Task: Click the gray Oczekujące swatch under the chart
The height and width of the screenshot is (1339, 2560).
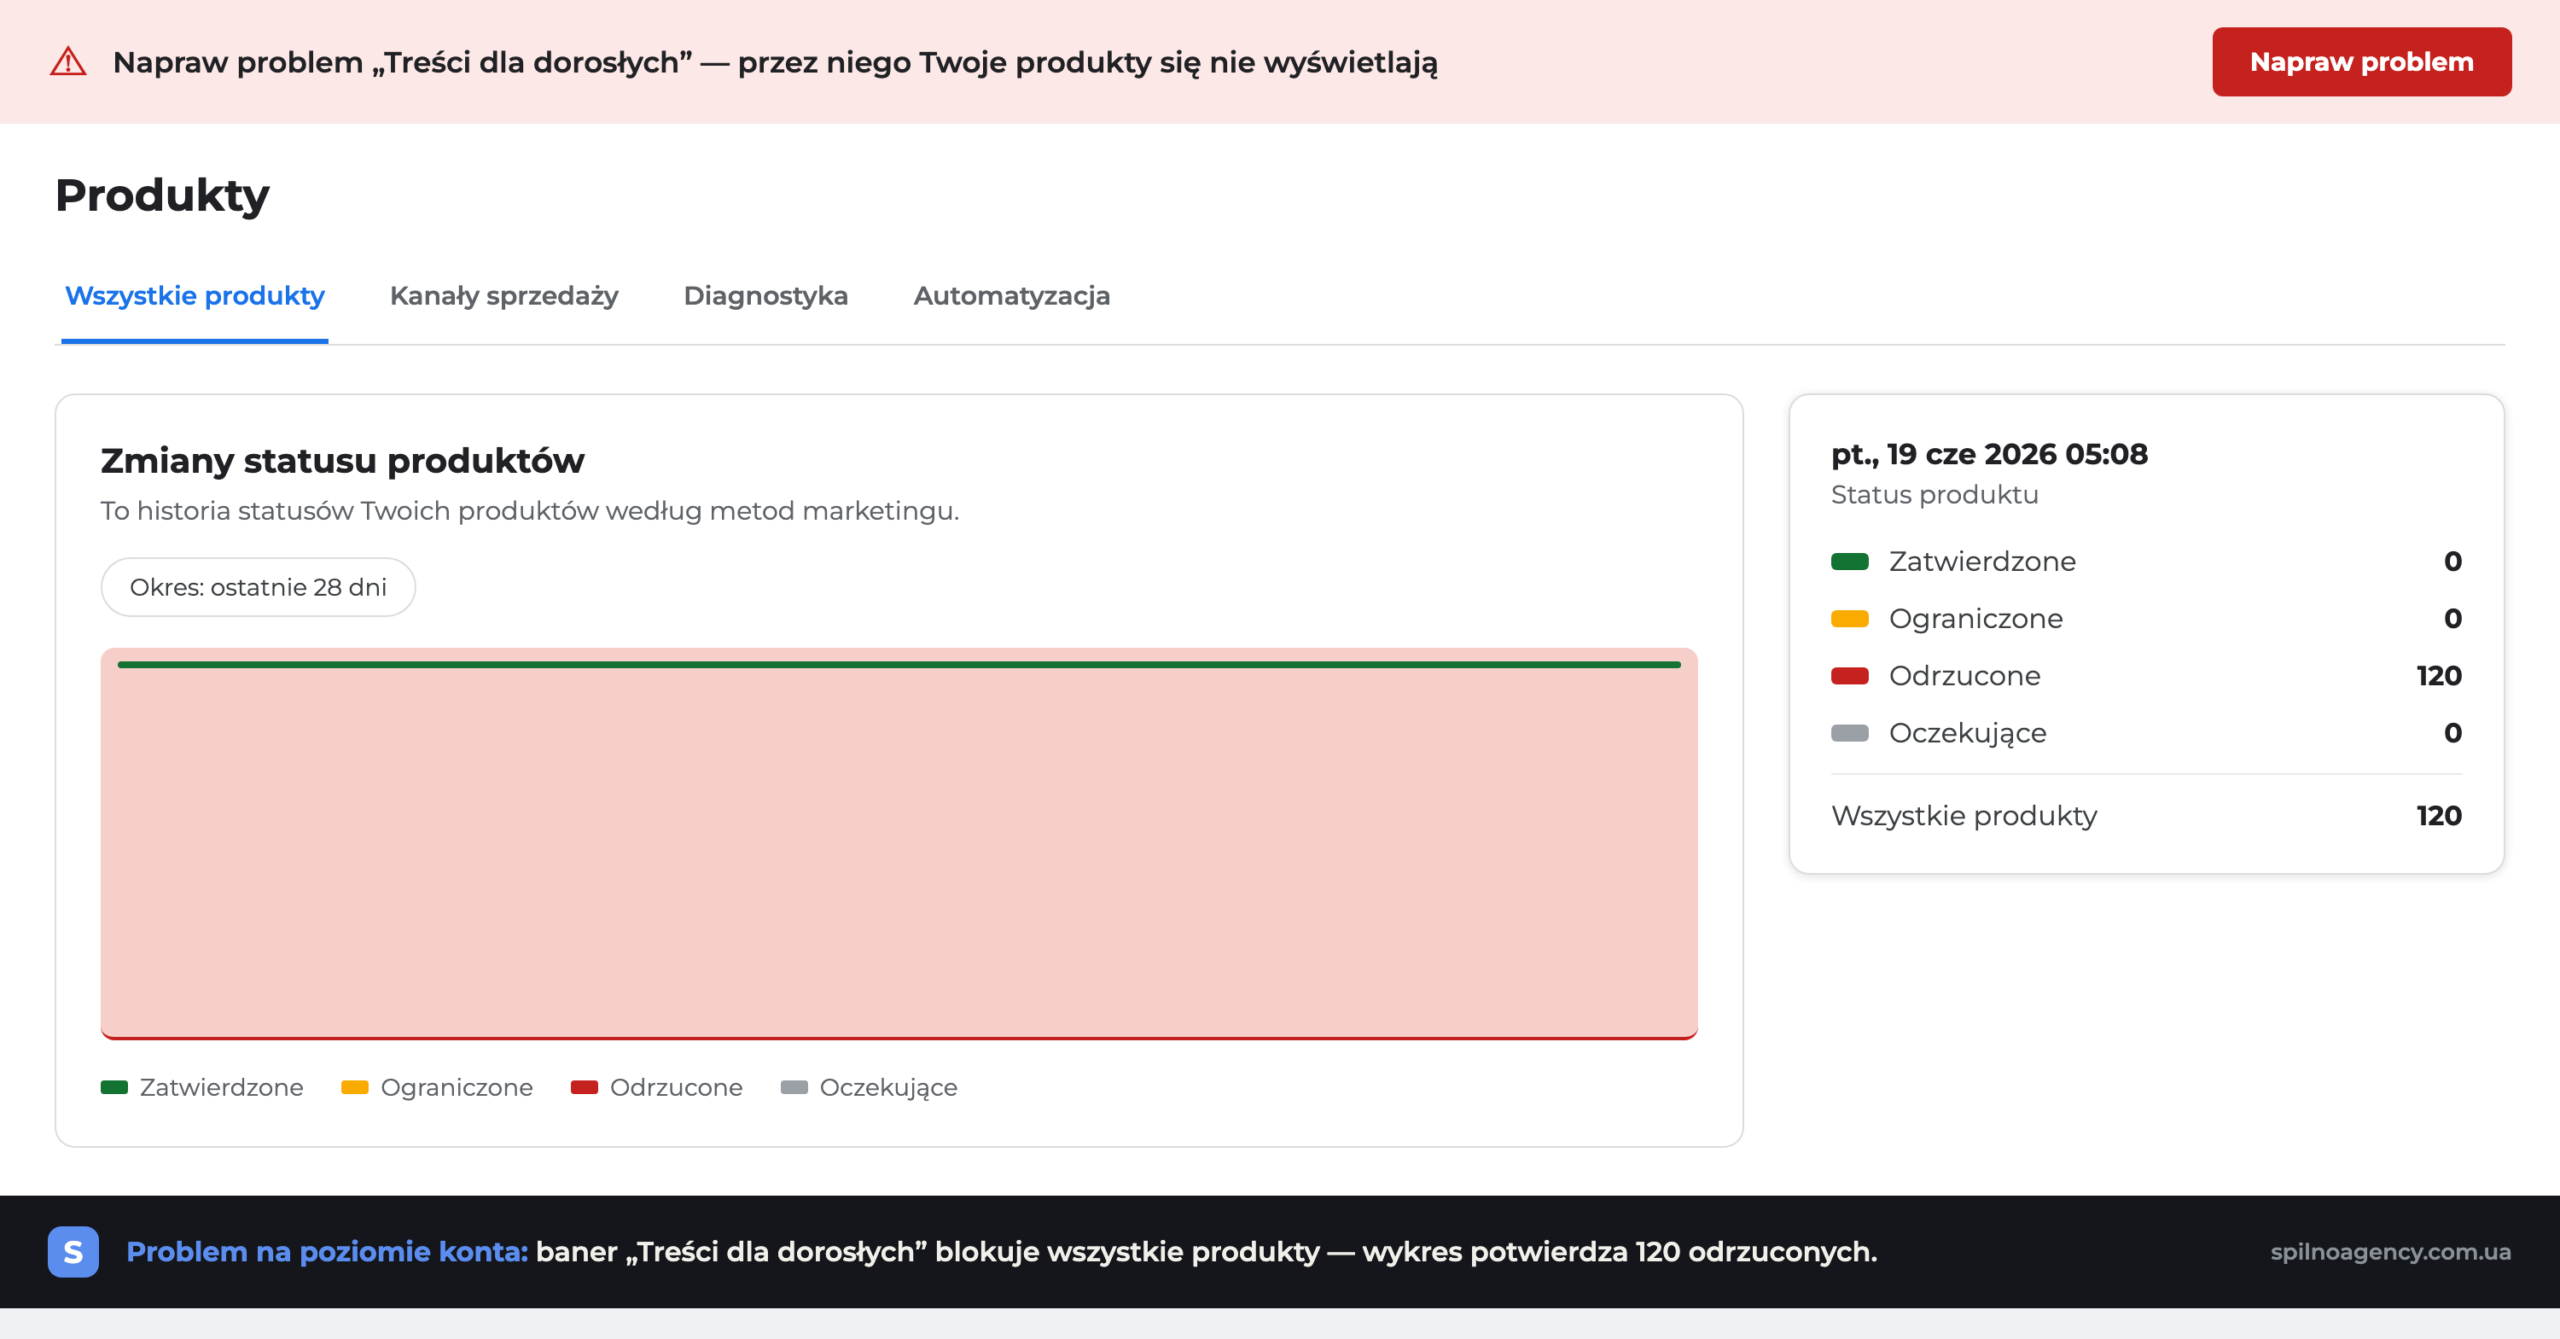Action: tap(794, 1087)
